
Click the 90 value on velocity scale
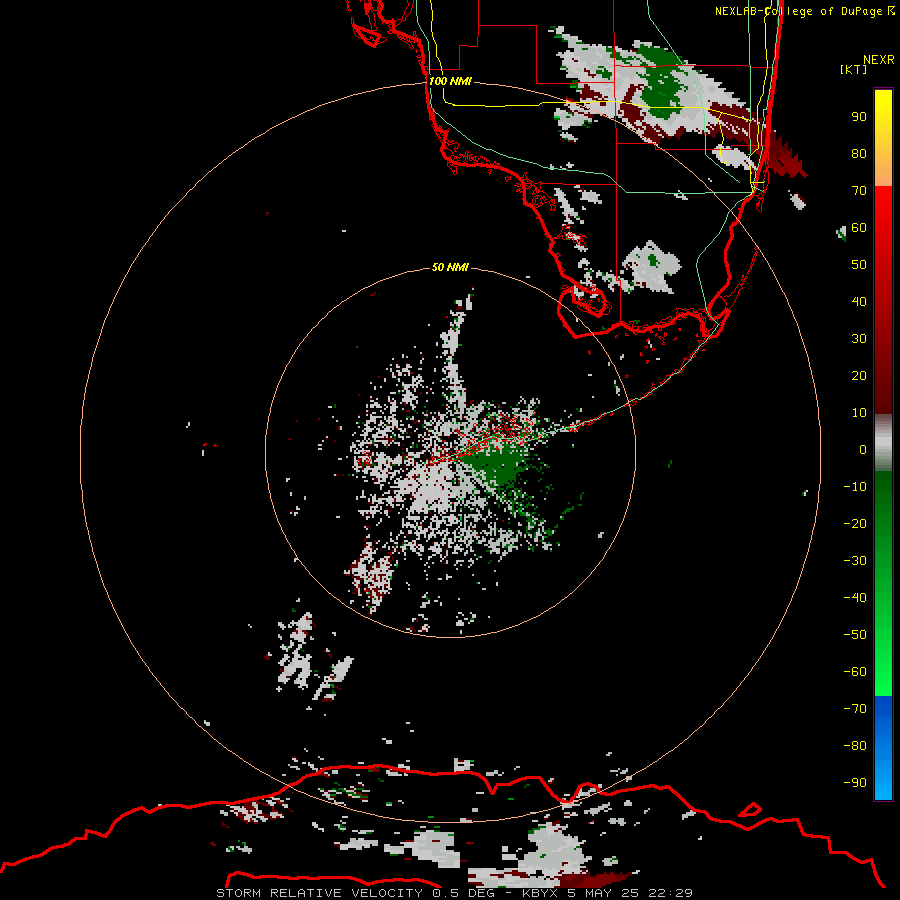[859, 117]
